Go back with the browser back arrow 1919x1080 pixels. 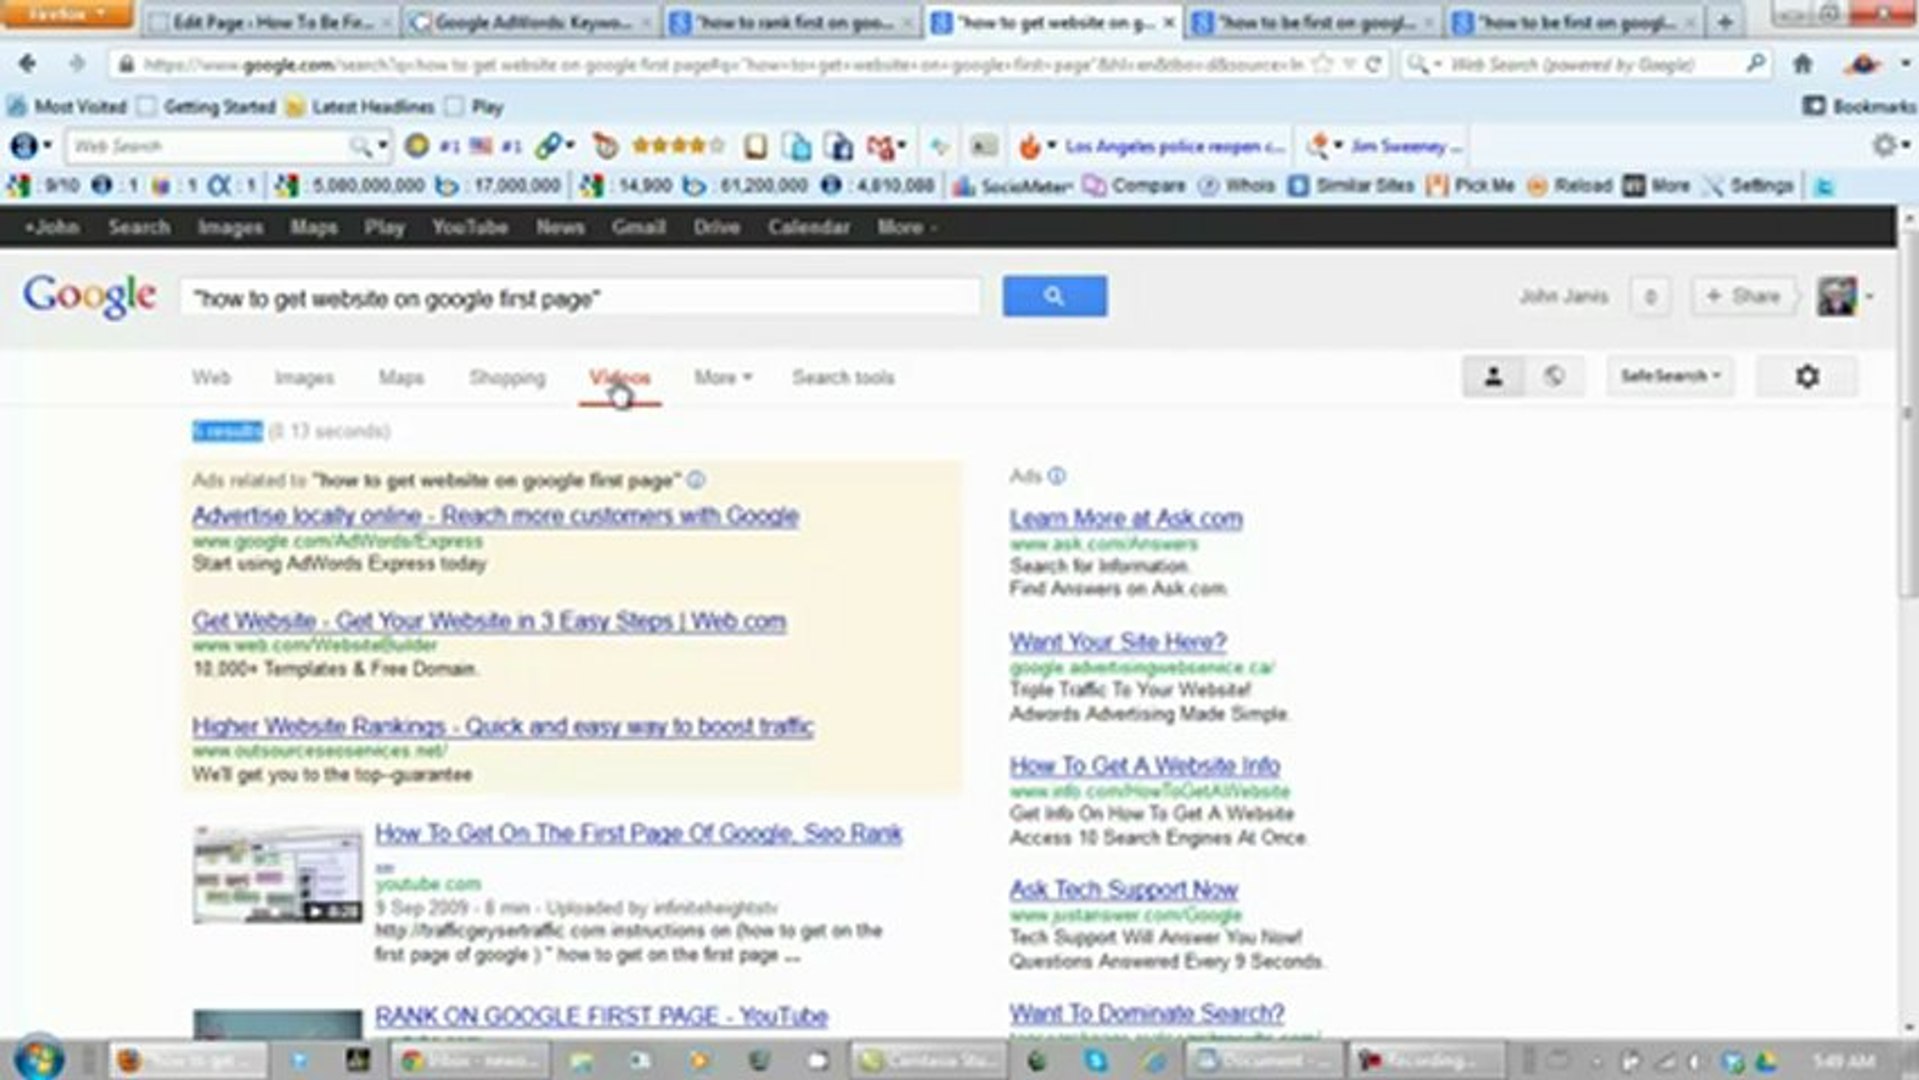[27, 64]
